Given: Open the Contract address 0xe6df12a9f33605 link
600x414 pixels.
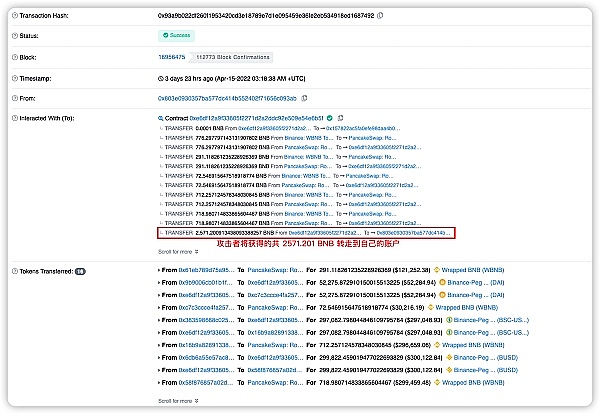Looking at the screenshot, I should (256, 118).
